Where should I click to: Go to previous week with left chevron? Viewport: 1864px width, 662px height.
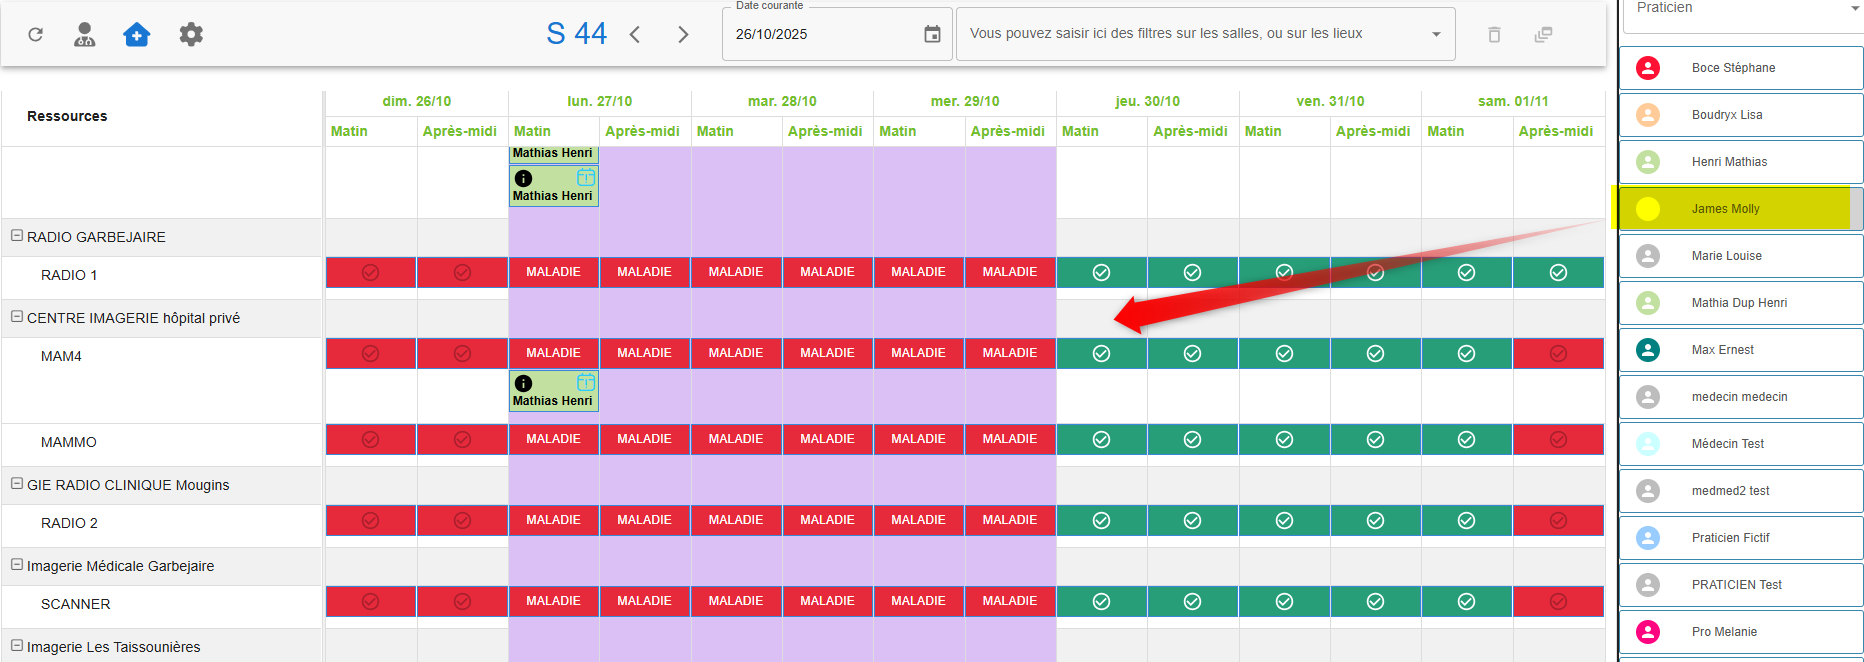click(635, 34)
